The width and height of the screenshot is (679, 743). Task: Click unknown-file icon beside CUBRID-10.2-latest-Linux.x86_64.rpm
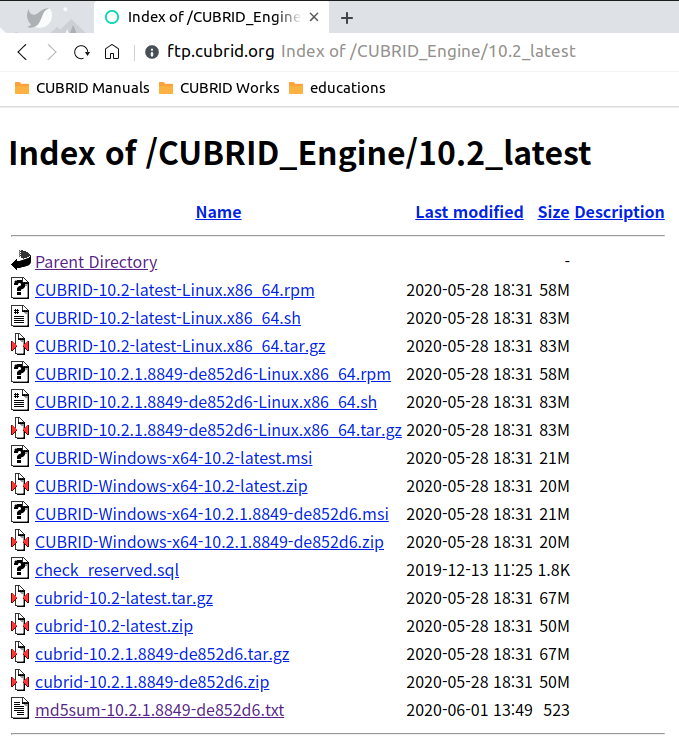(20, 288)
